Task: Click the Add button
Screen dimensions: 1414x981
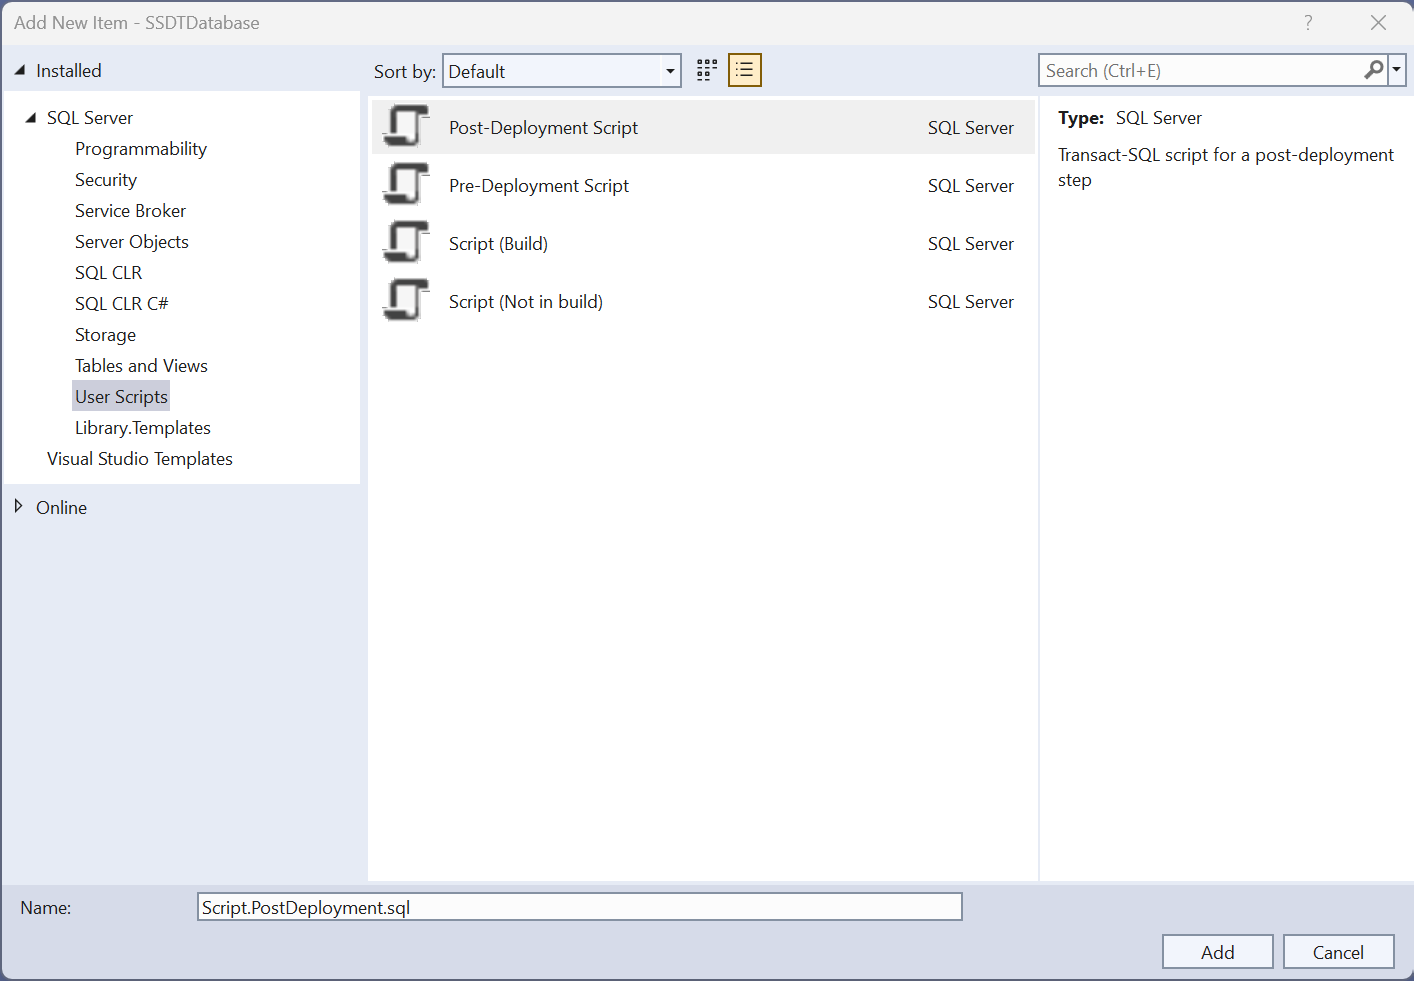Action: click(x=1217, y=951)
